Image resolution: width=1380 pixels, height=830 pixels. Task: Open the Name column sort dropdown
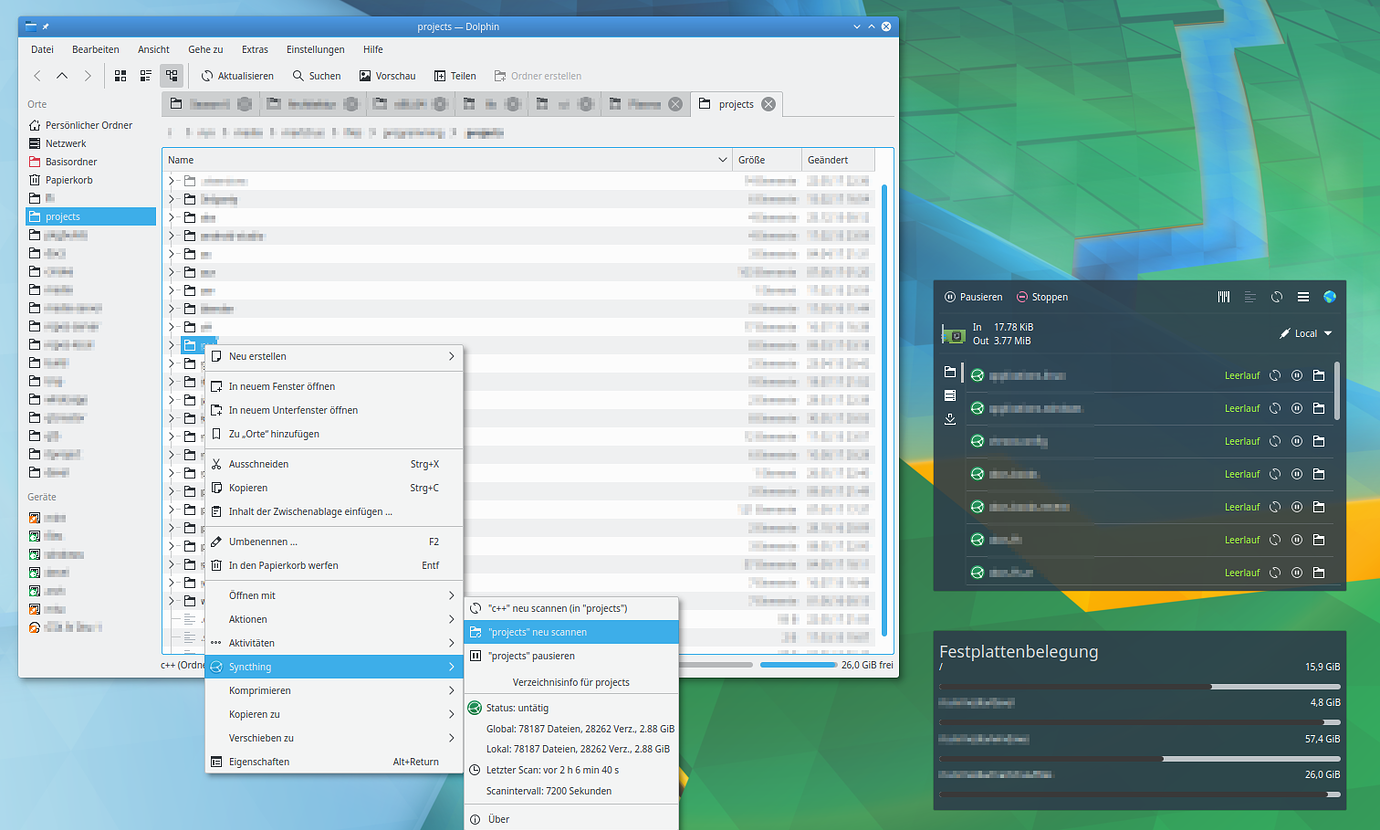click(x=722, y=159)
